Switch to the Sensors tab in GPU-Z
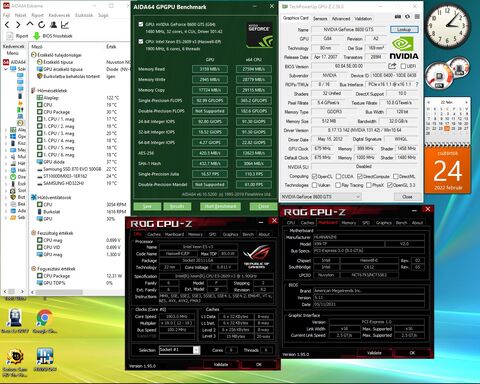This screenshot has width=480, height=384. [x=320, y=19]
